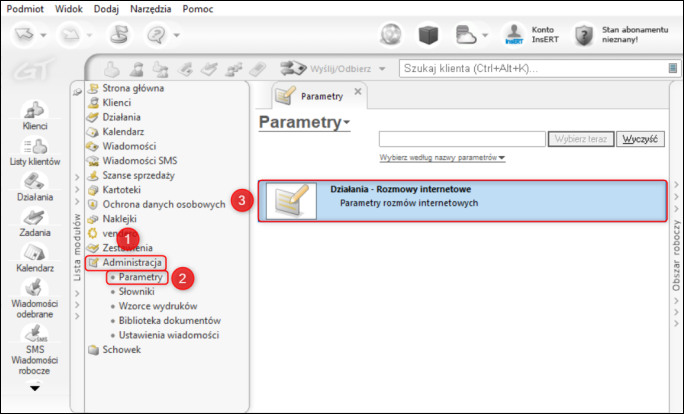Click the Kalendarz sidebar icon
The image size is (684, 414).
tap(35, 257)
